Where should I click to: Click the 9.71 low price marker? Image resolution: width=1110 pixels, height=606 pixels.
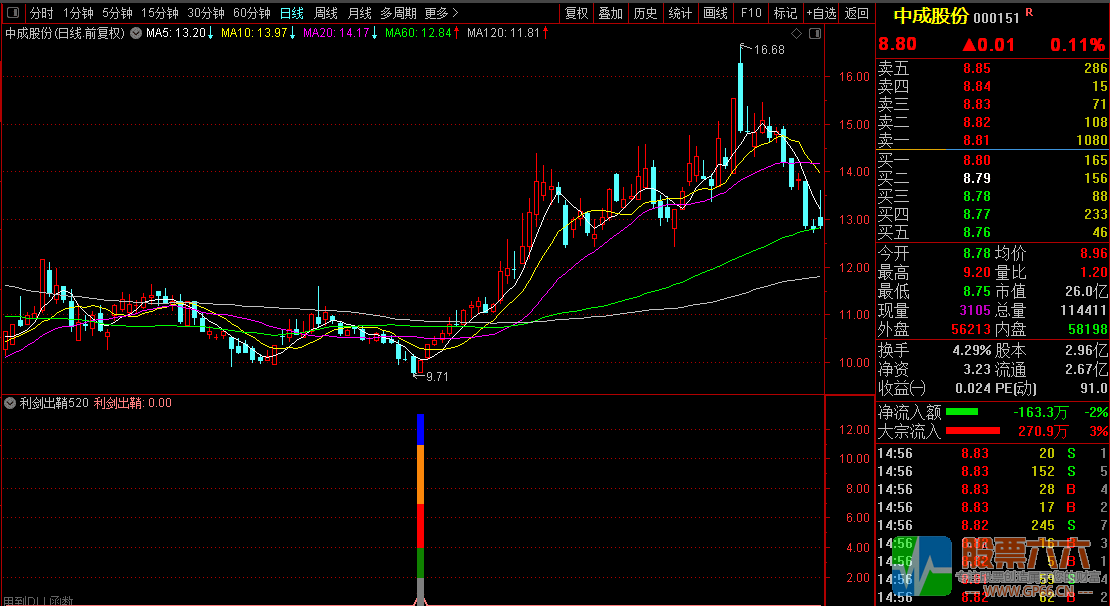coord(437,377)
